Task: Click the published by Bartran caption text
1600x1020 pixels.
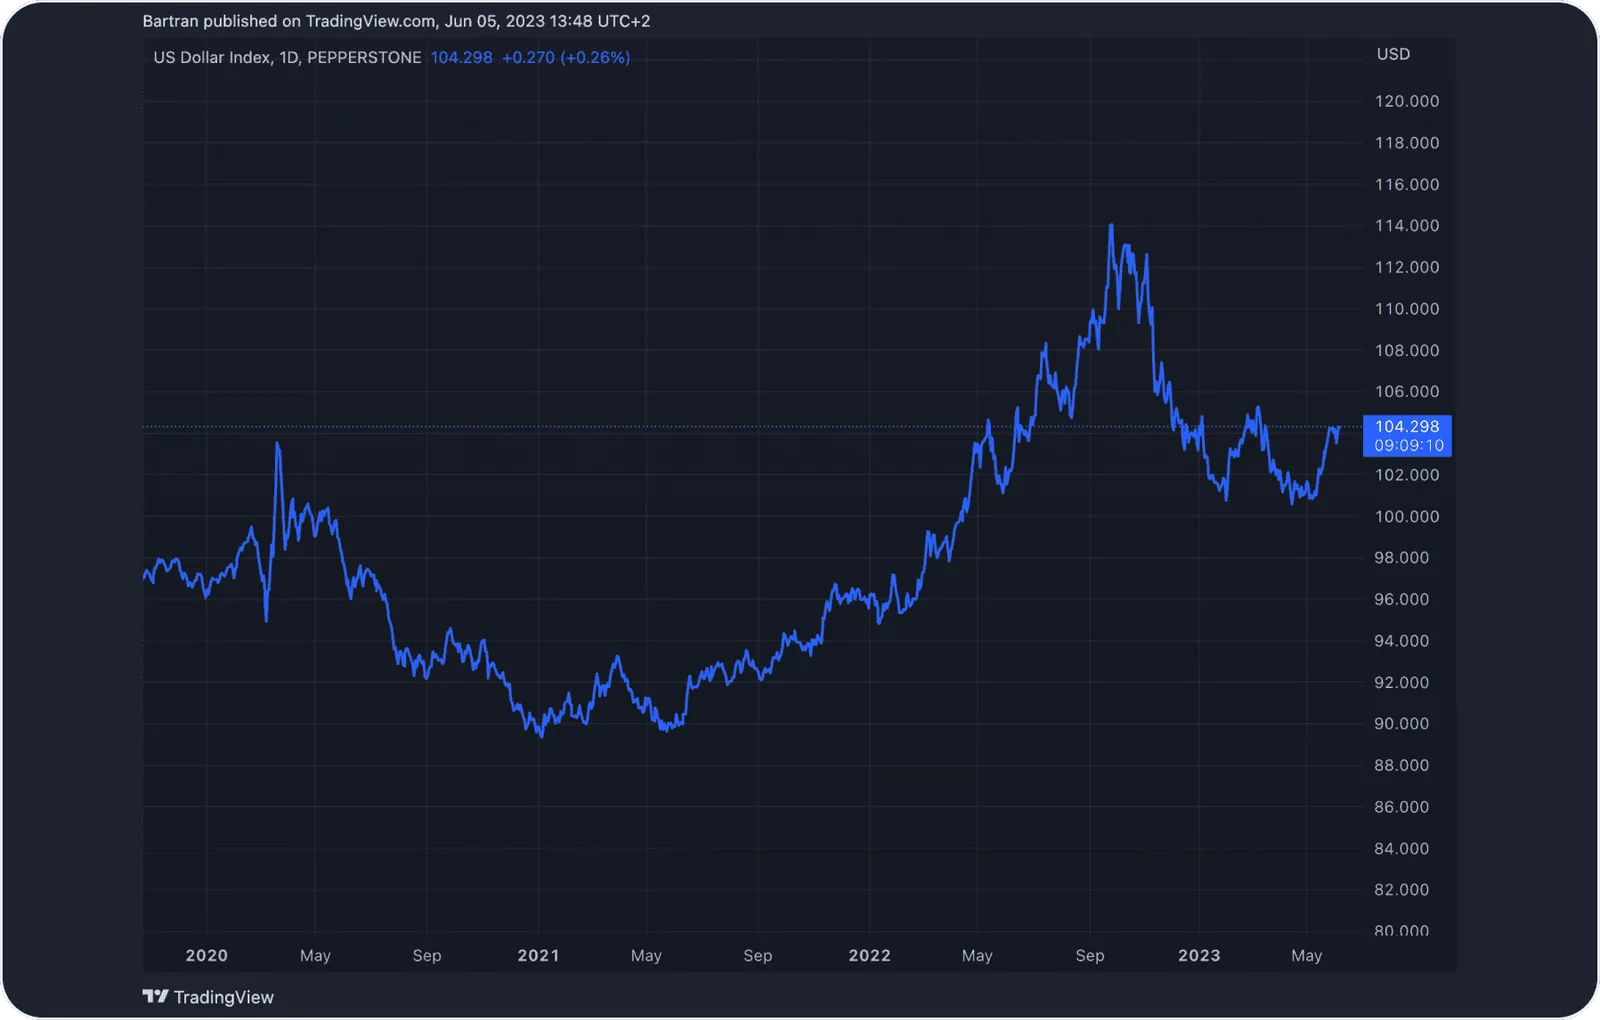Action: [x=396, y=21]
